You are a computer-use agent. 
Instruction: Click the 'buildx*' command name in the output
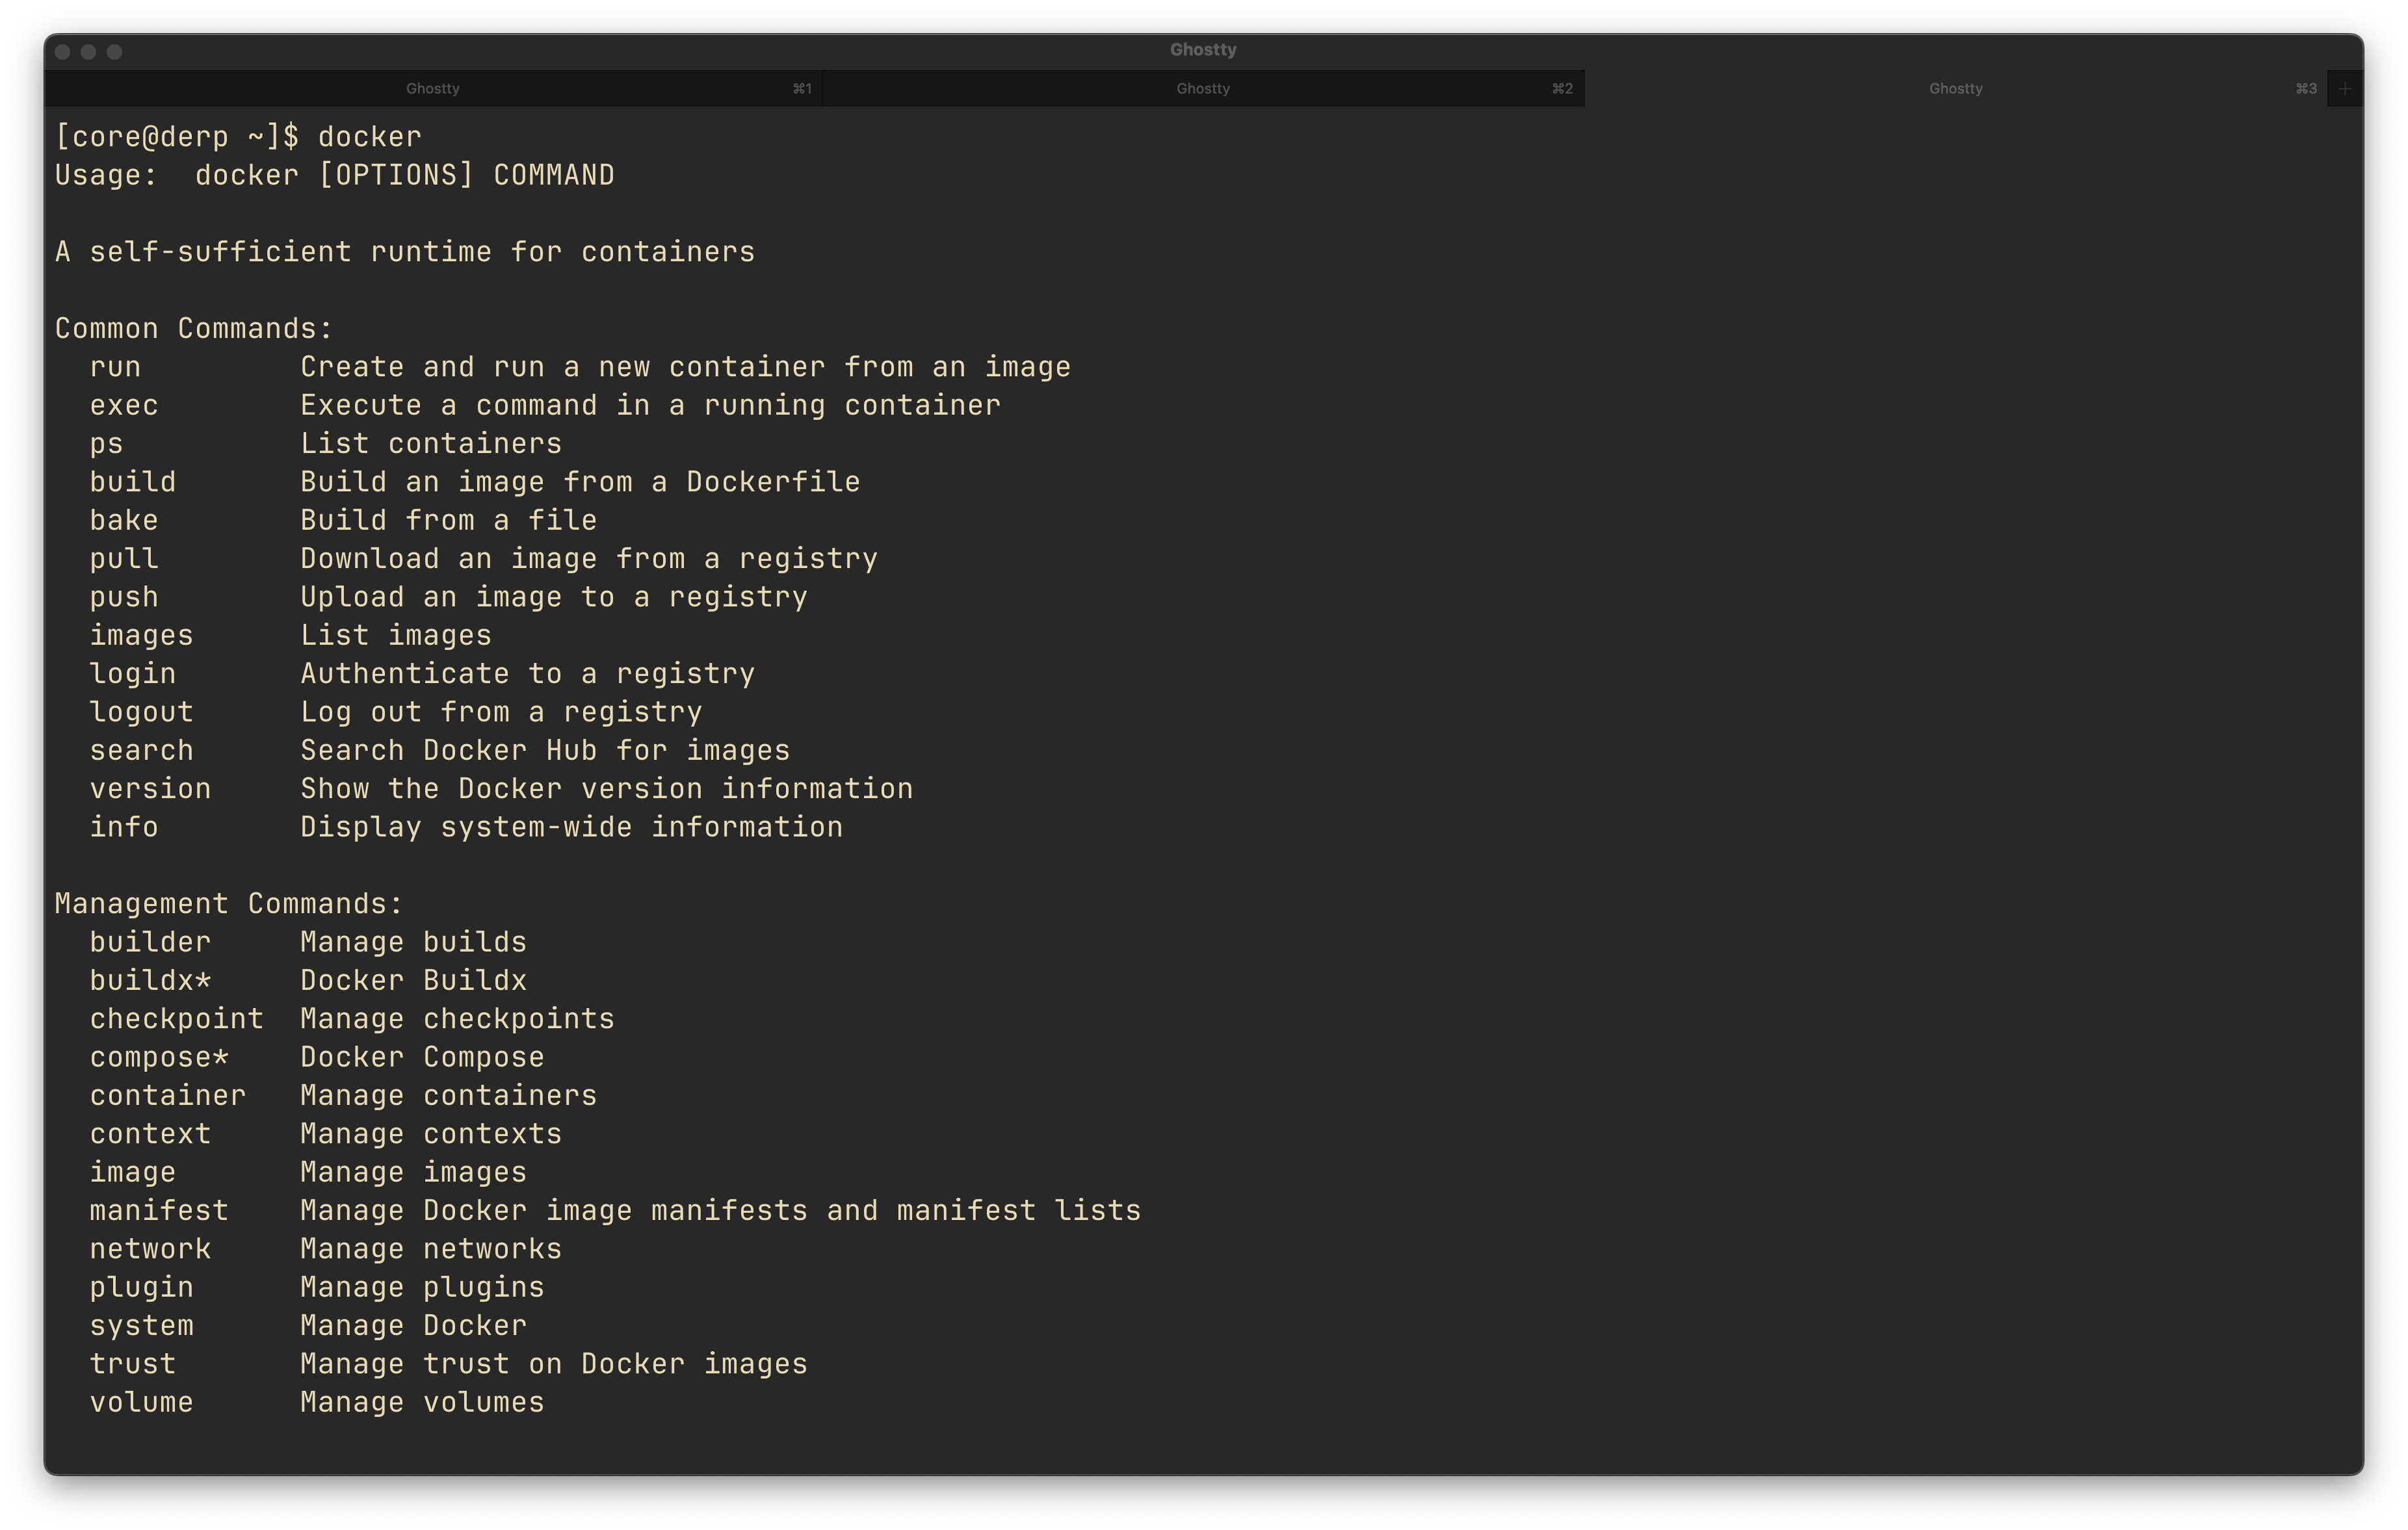[x=150, y=981]
